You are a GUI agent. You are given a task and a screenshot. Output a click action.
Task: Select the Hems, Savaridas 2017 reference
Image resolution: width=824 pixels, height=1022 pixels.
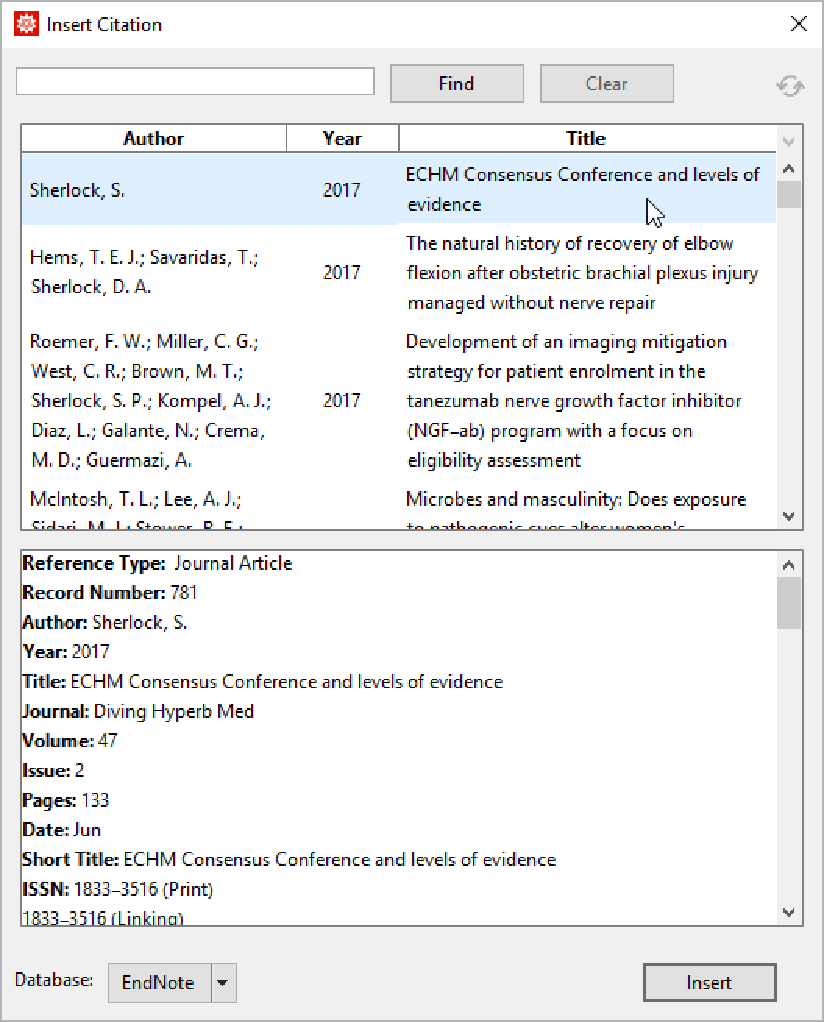point(398,273)
